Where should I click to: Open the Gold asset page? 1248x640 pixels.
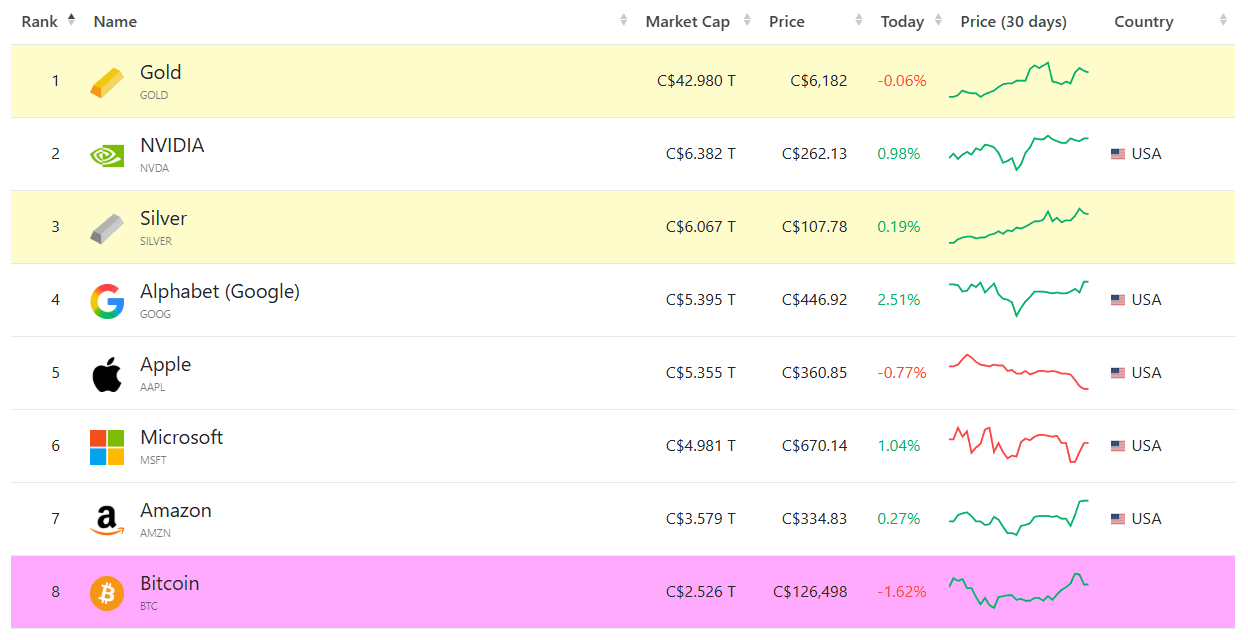tap(161, 72)
